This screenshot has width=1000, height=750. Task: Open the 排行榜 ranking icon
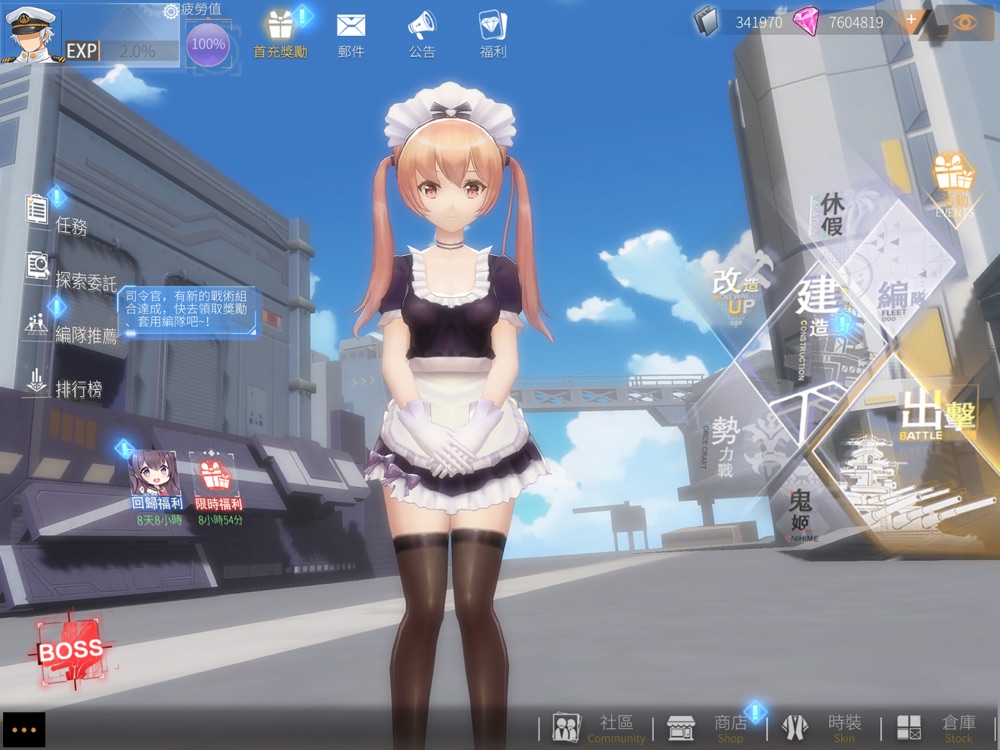[36, 382]
